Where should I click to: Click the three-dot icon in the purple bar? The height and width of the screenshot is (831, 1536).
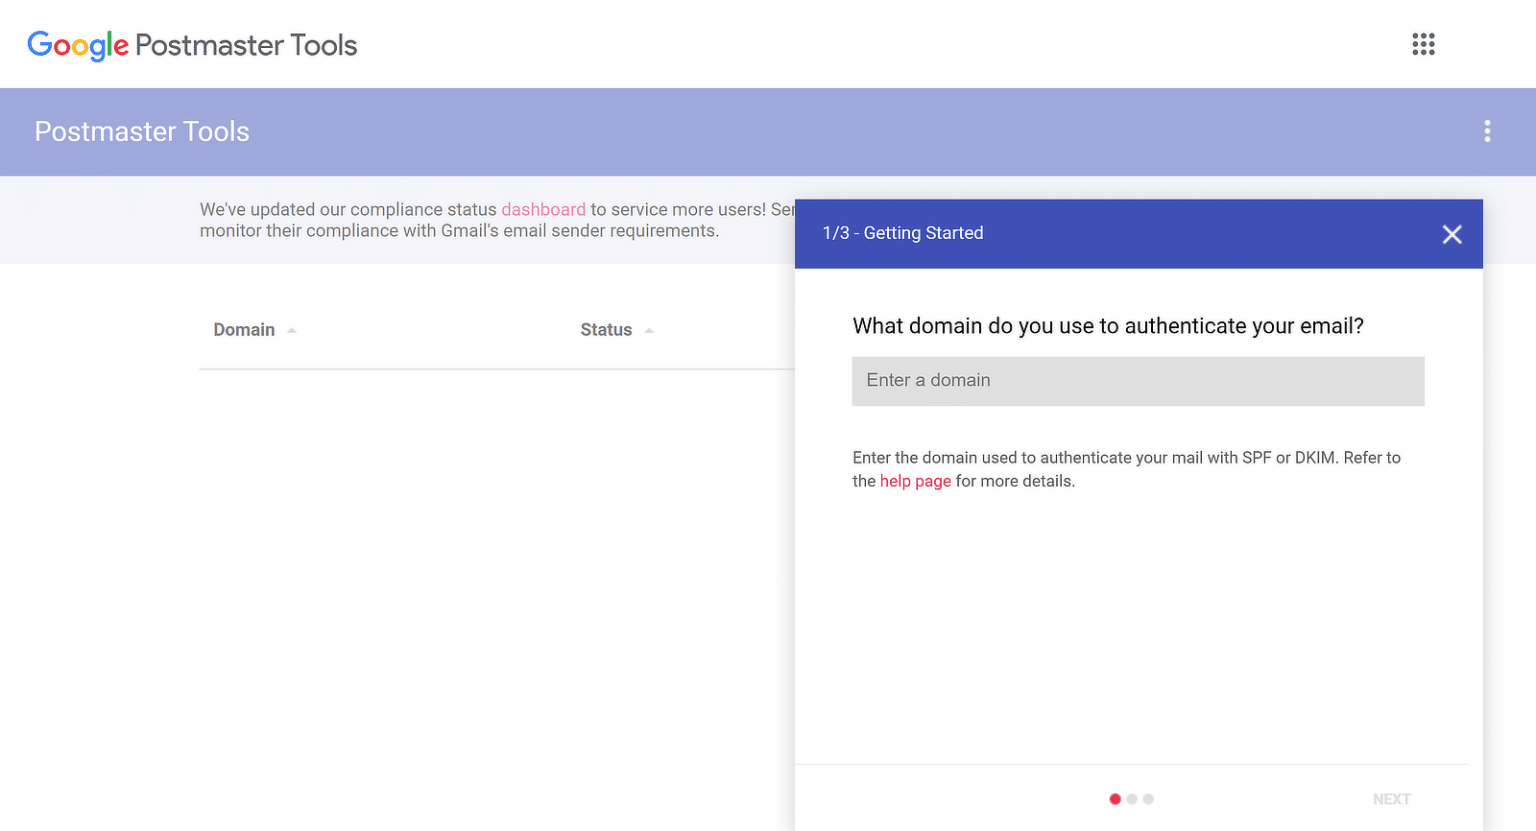(1488, 131)
